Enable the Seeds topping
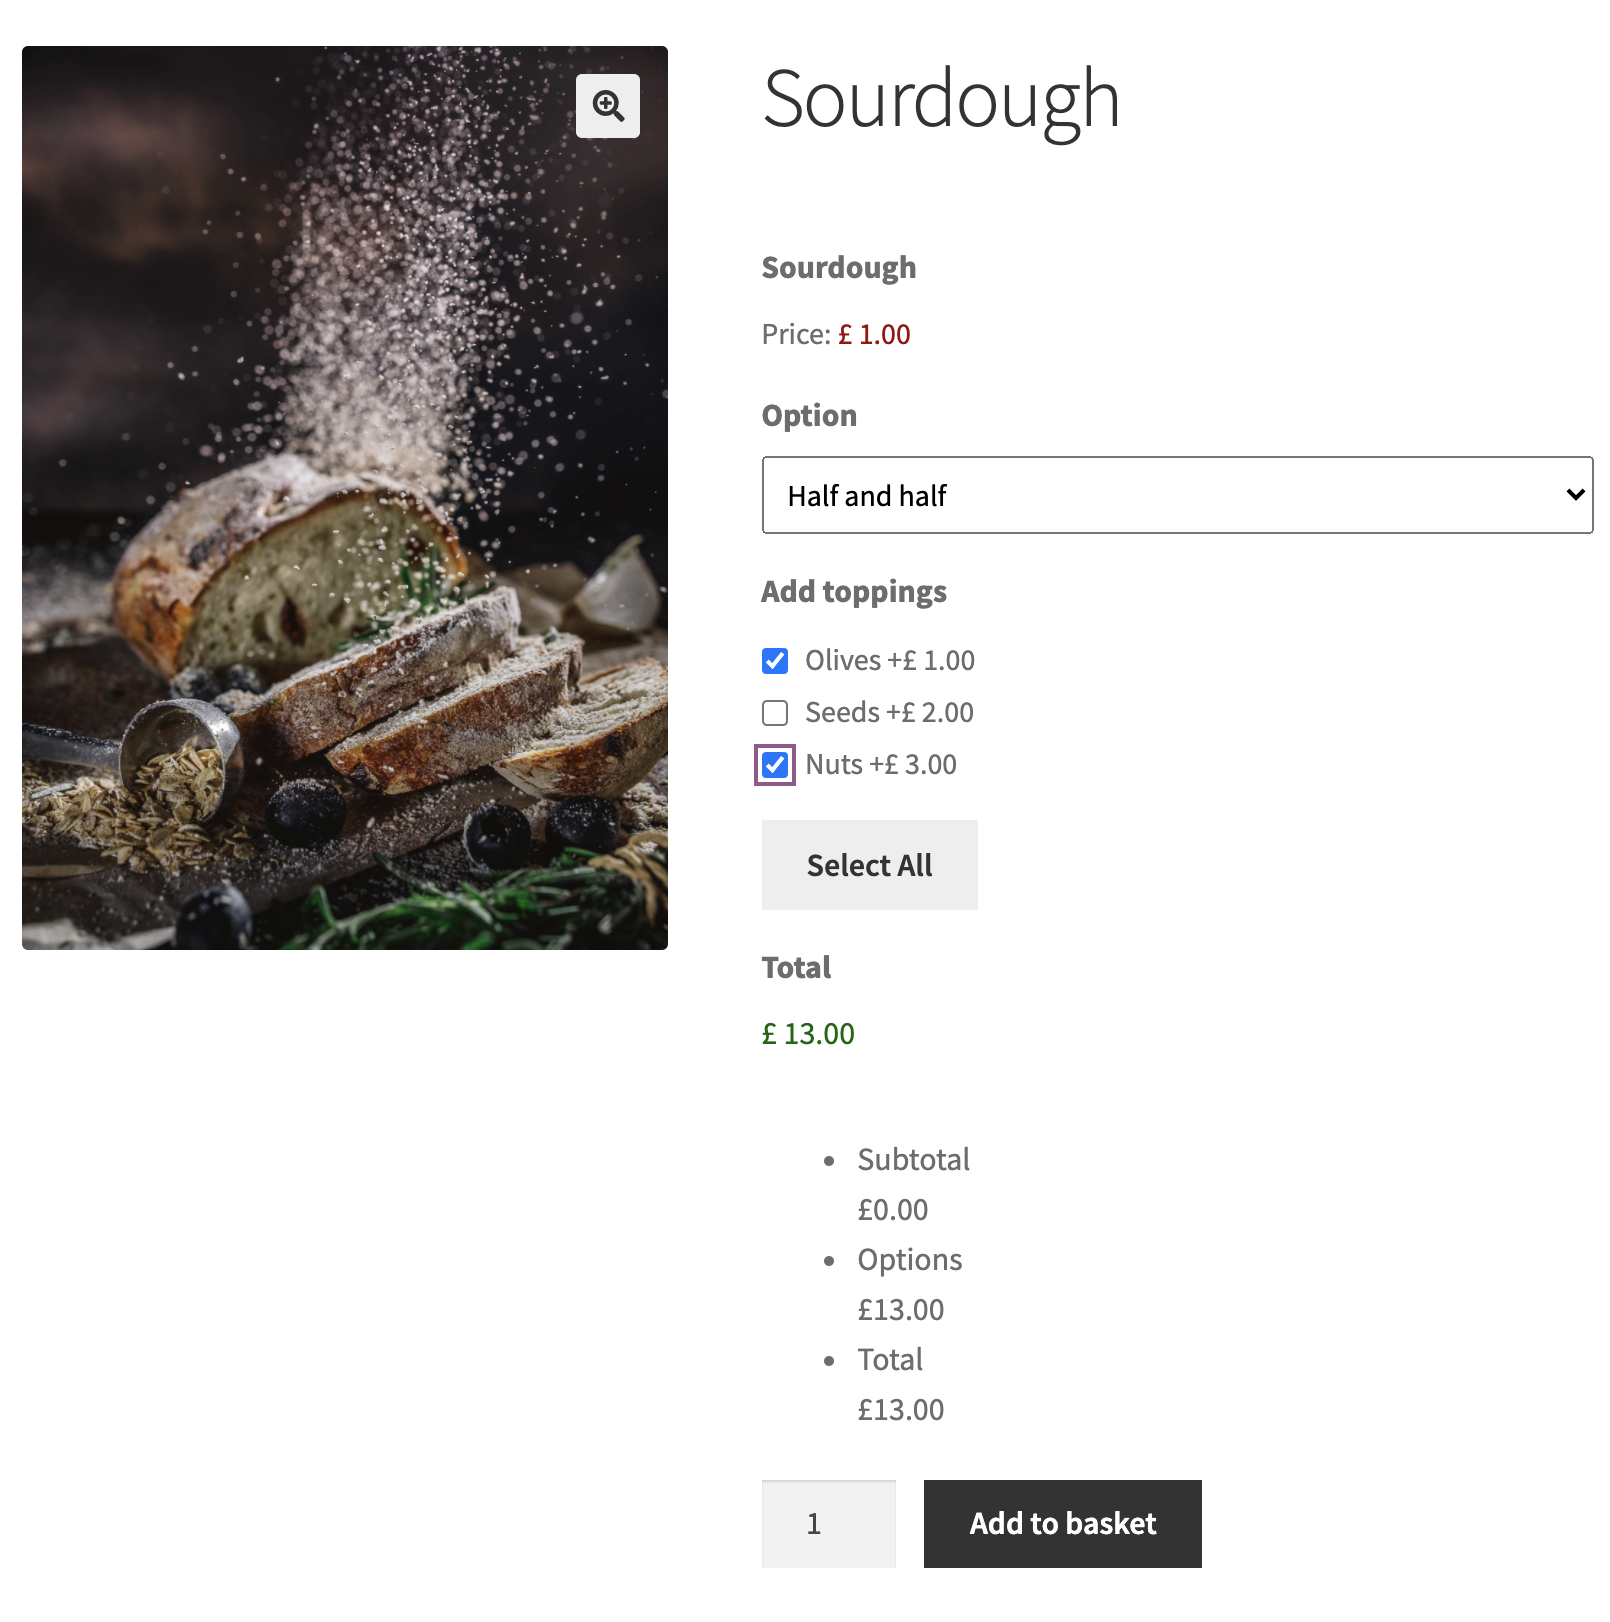 click(x=775, y=713)
